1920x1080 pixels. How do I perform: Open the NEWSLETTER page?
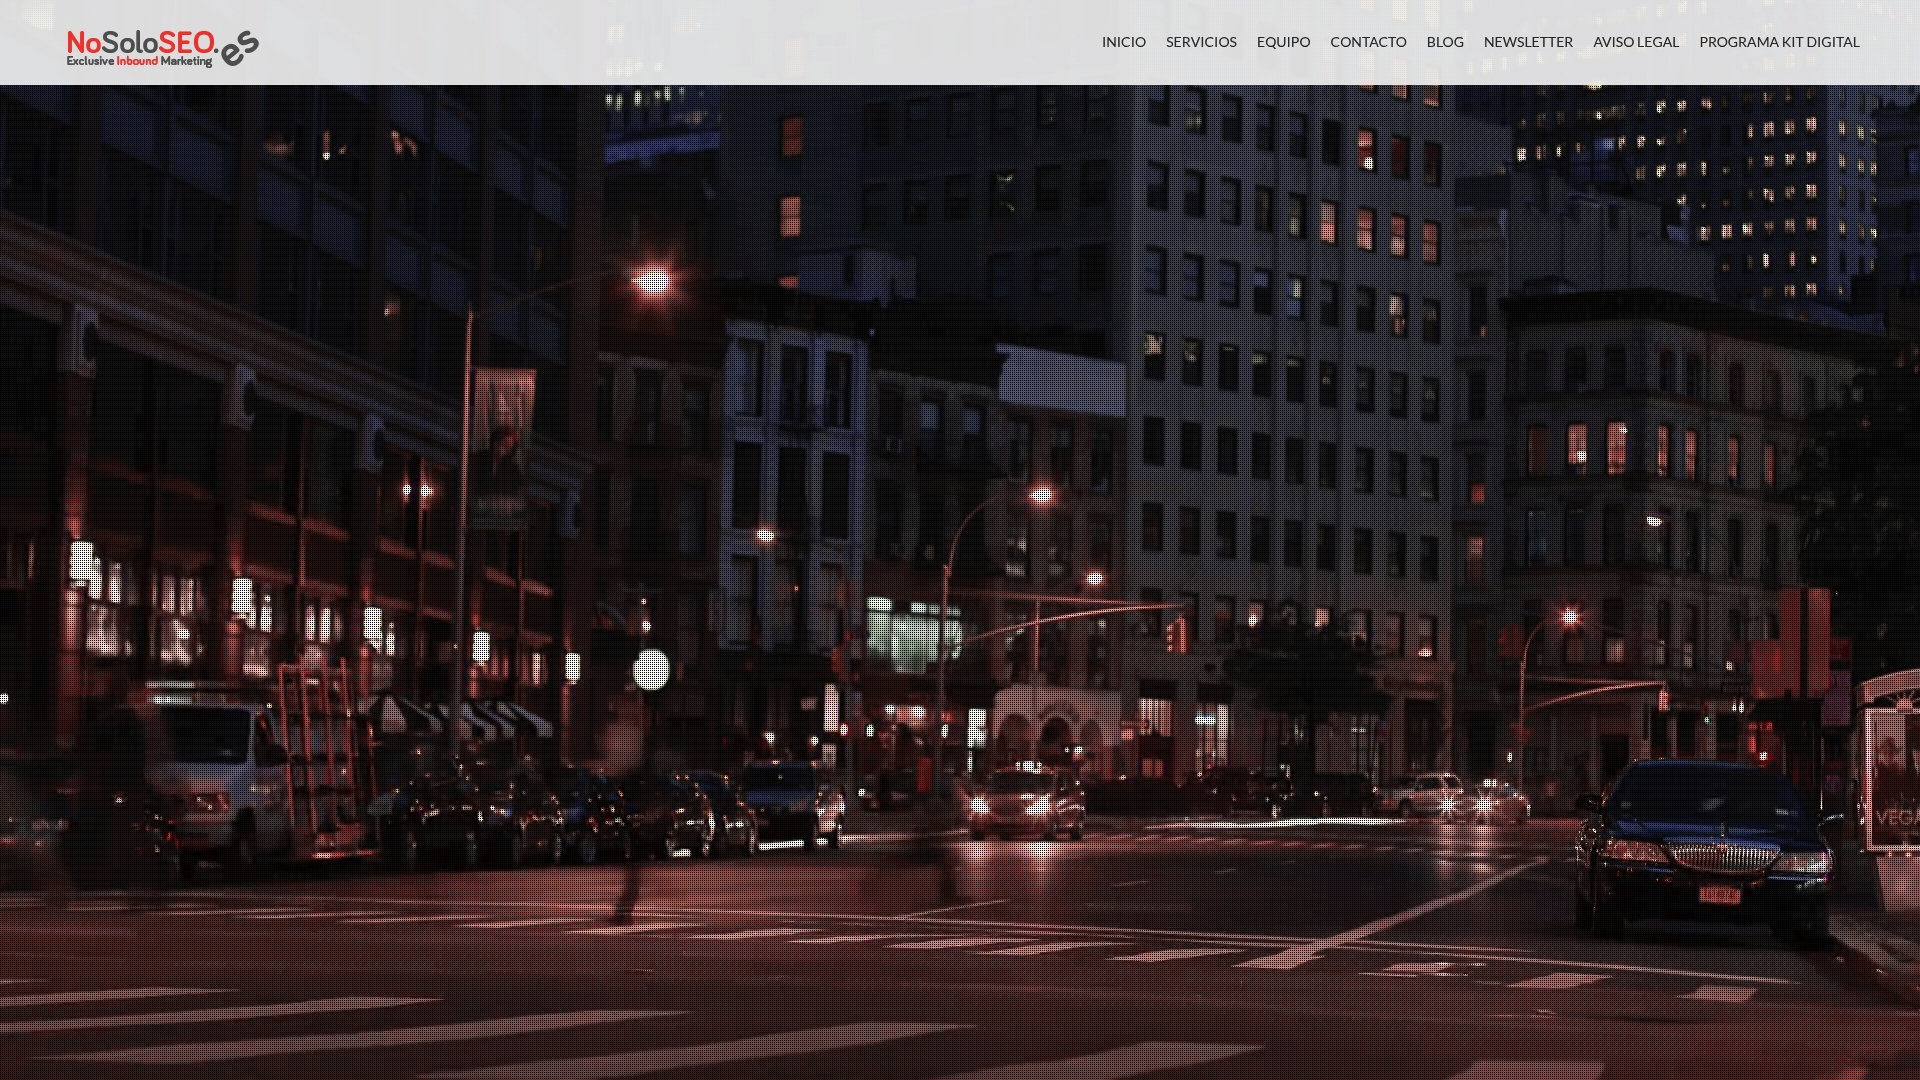point(1527,42)
